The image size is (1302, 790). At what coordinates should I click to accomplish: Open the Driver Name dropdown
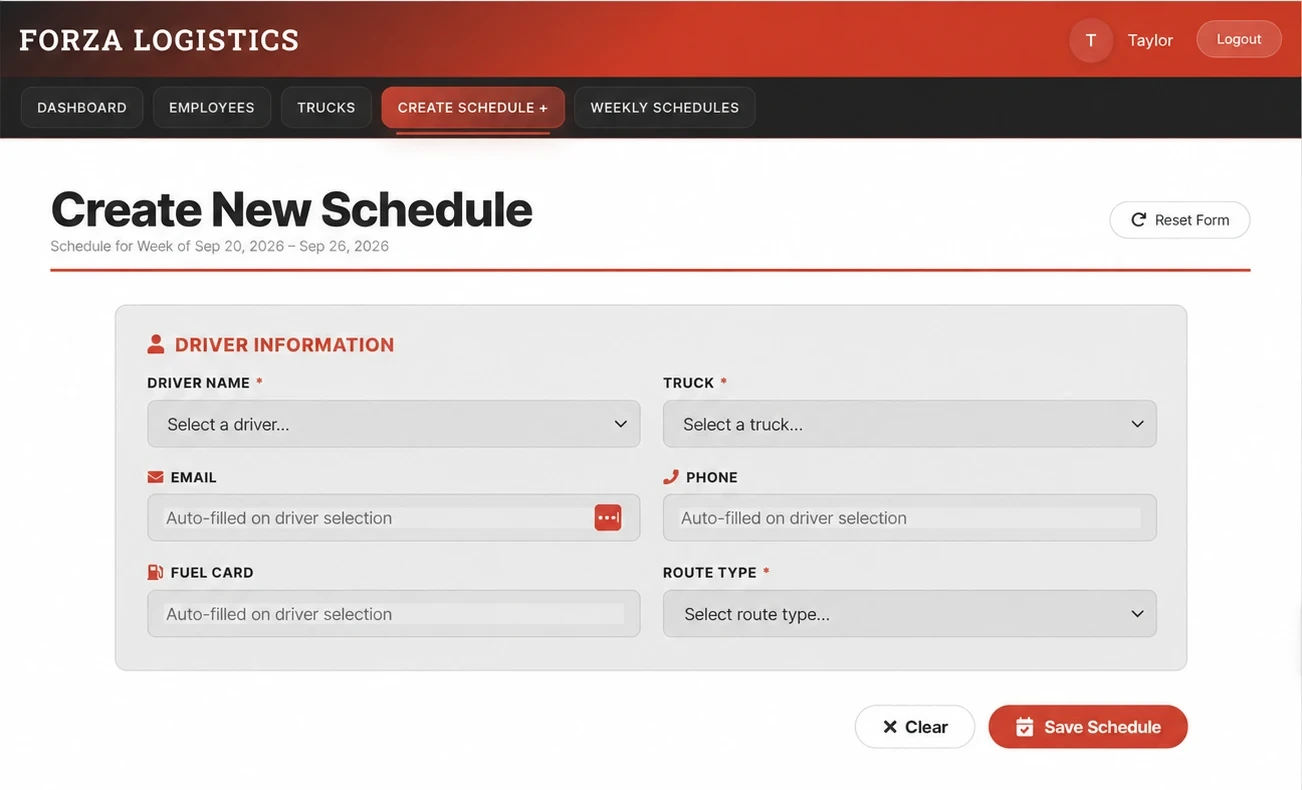coord(393,424)
